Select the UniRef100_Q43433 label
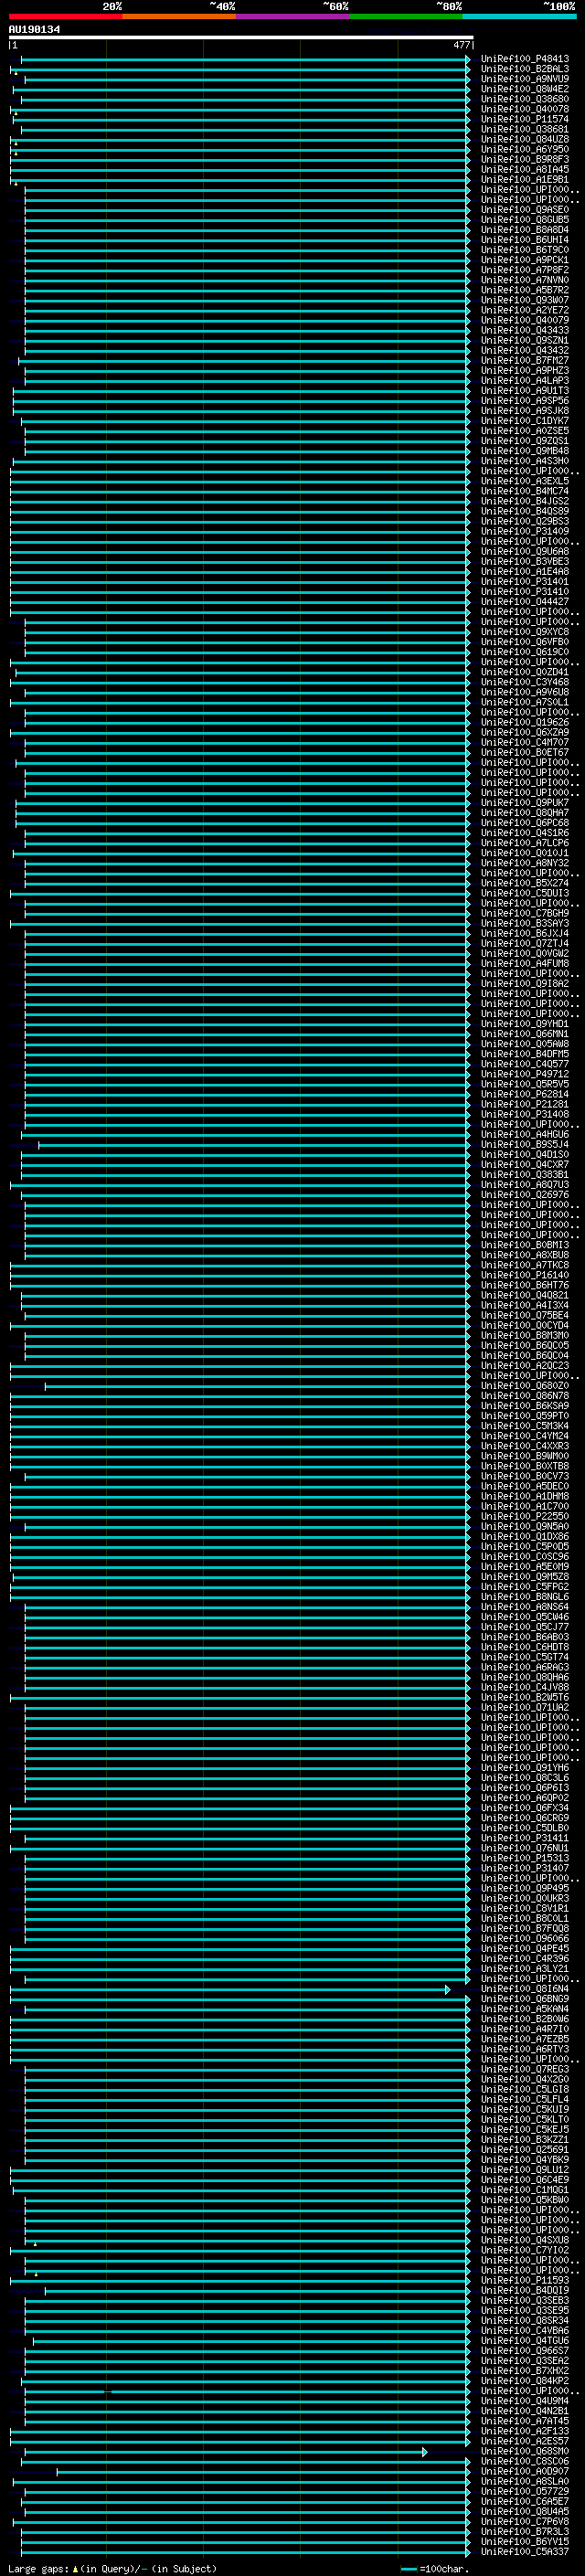Screen dimensions: 585x2576 point(525,330)
